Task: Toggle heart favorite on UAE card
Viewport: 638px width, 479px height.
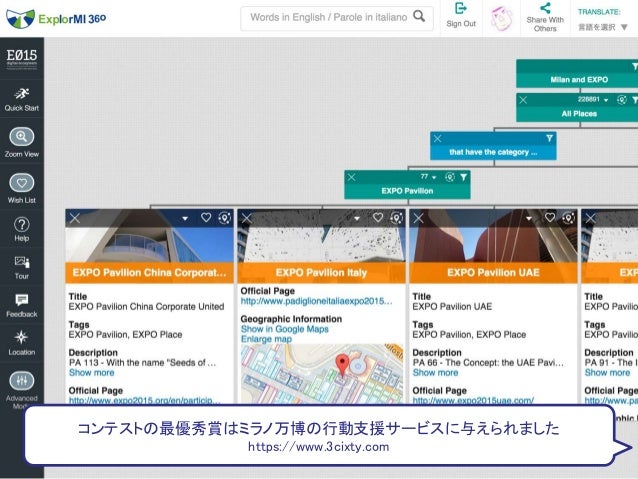Action: tap(550, 218)
